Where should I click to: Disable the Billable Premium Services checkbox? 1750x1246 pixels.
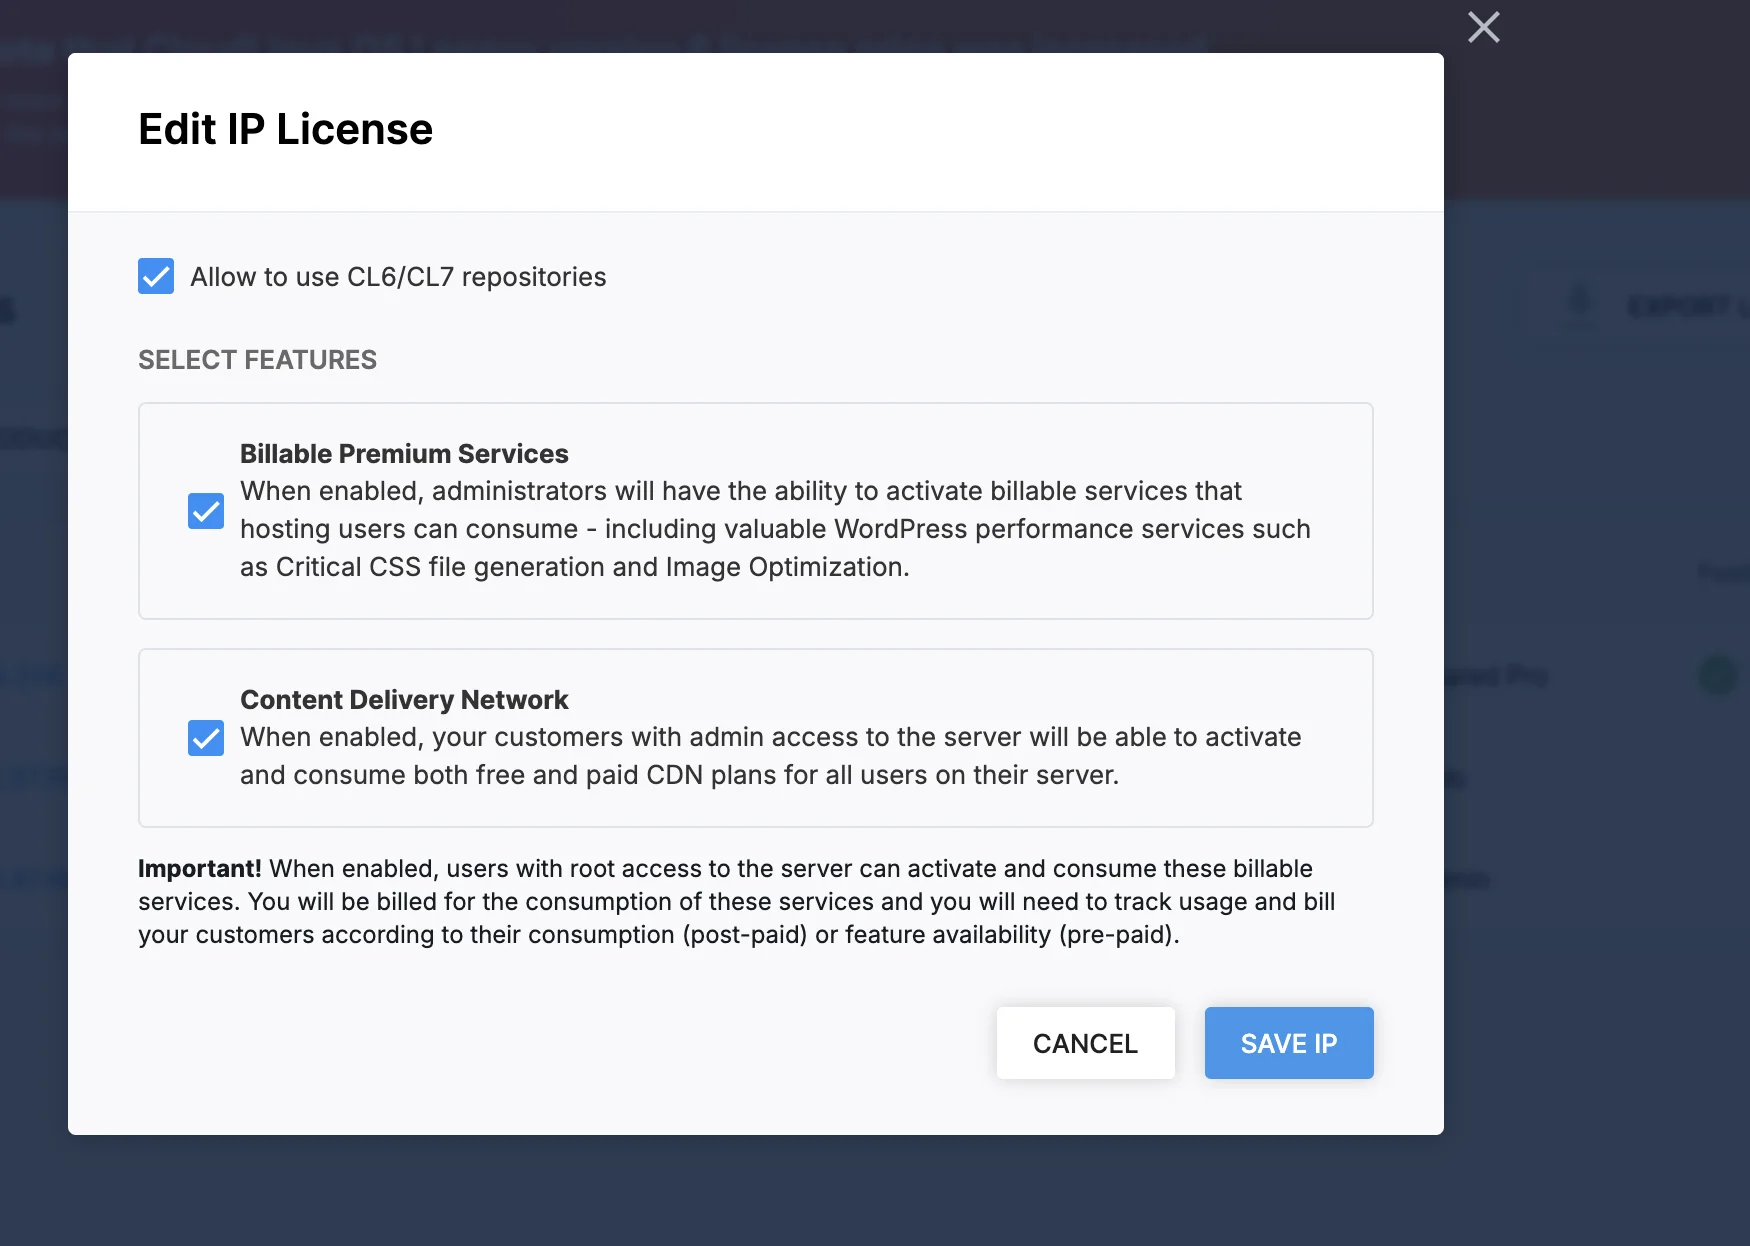tap(205, 511)
